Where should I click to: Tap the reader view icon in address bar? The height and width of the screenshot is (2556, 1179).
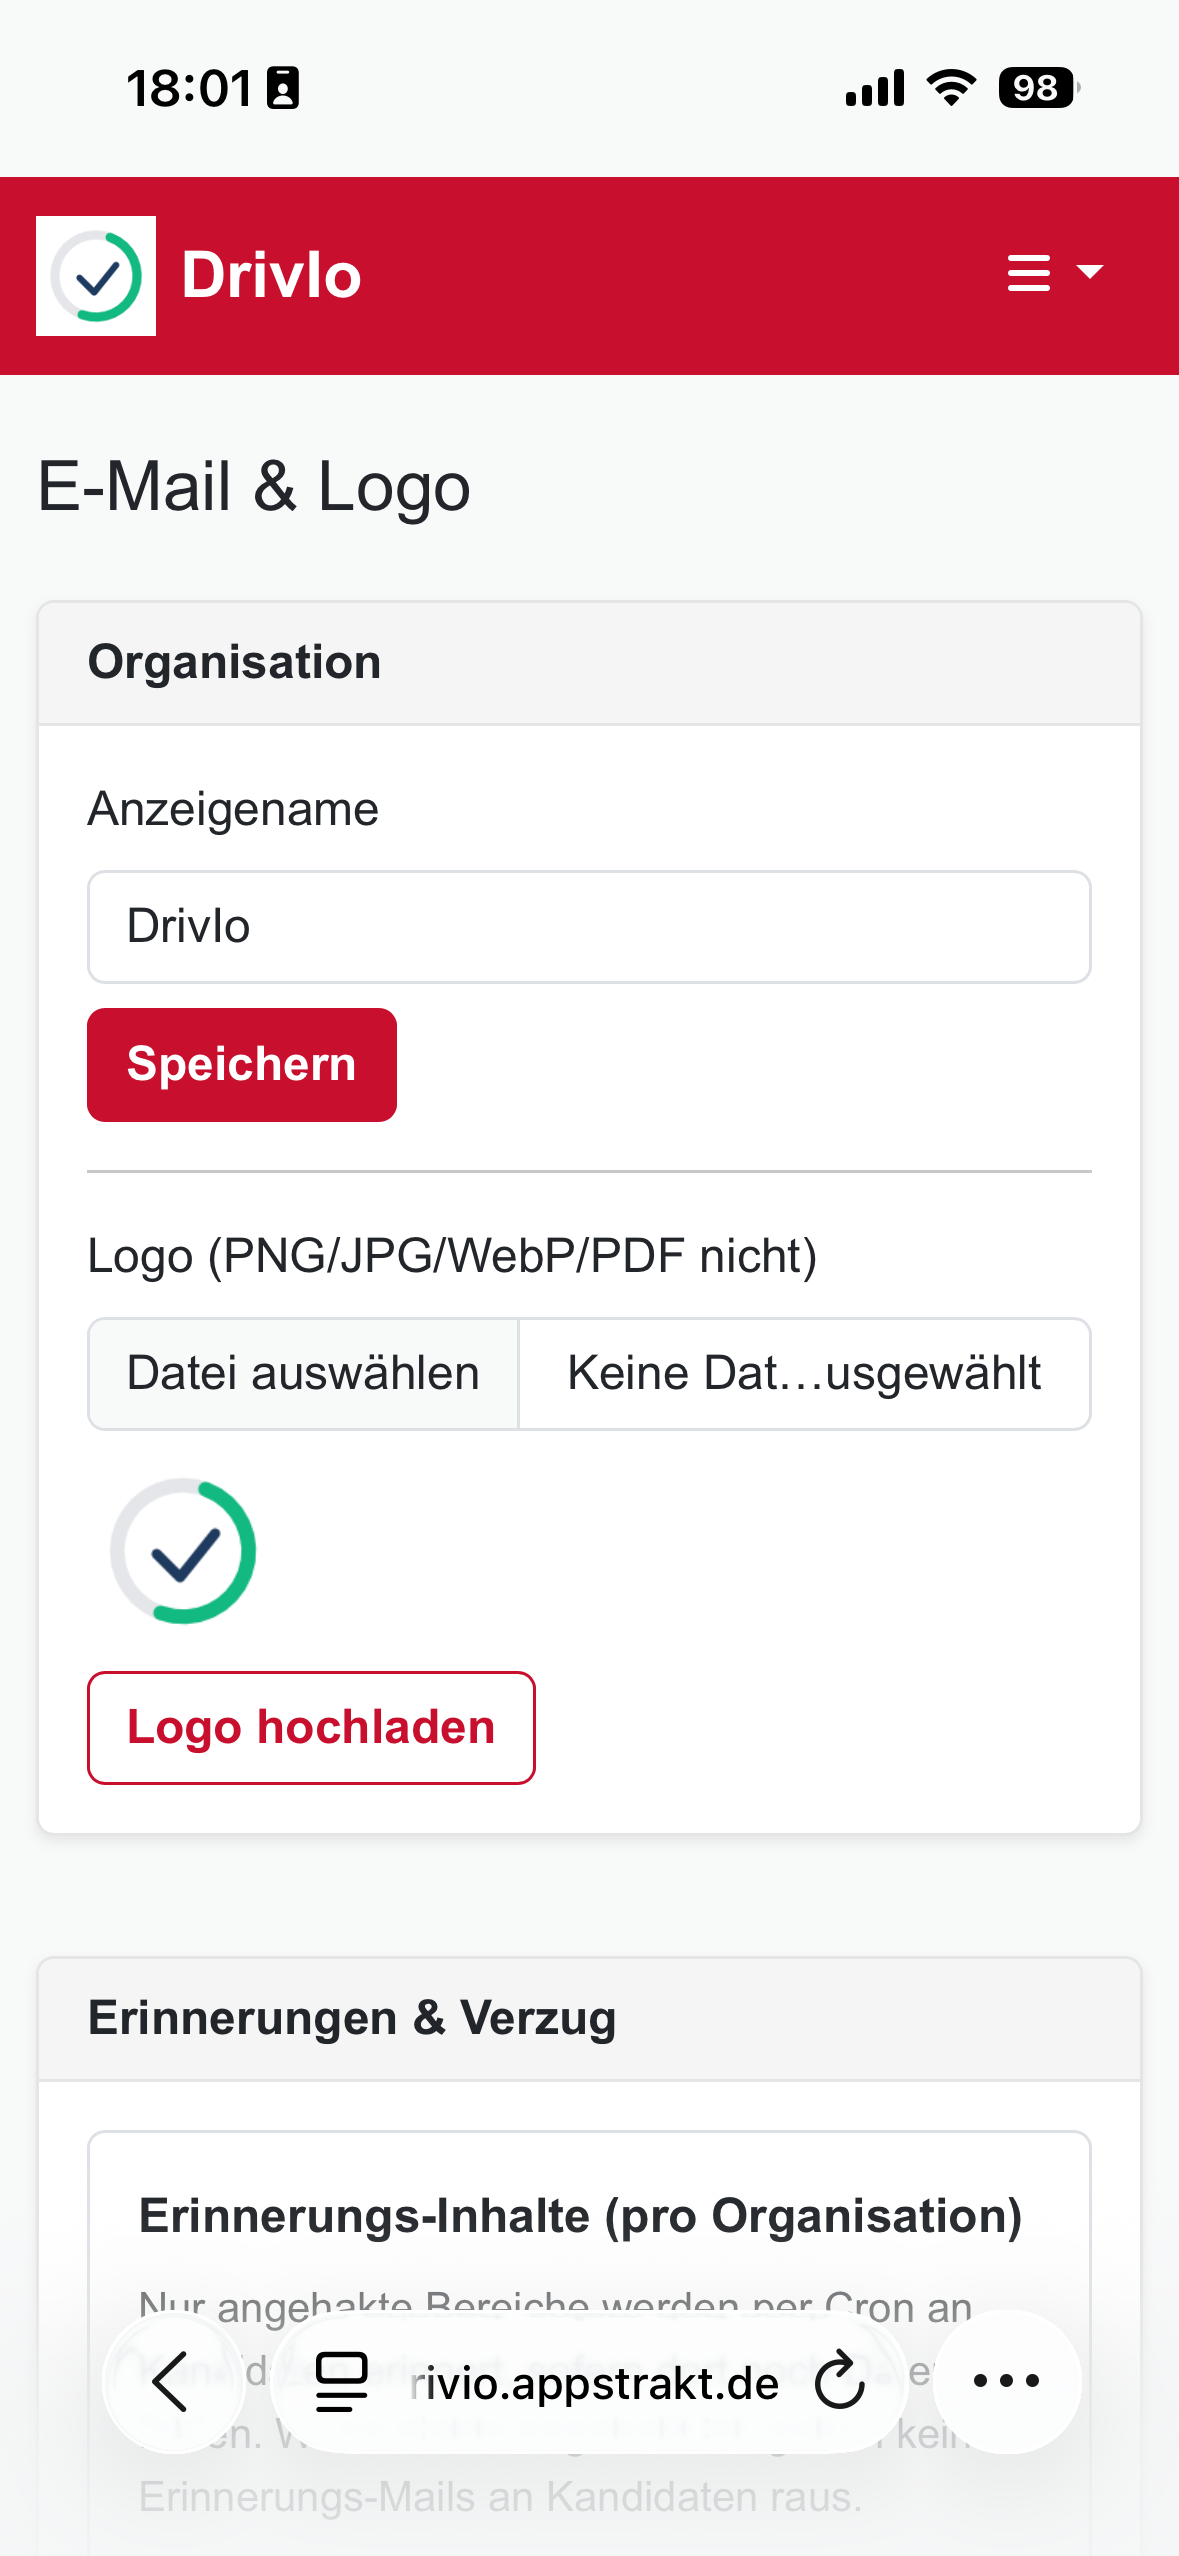[341, 2381]
